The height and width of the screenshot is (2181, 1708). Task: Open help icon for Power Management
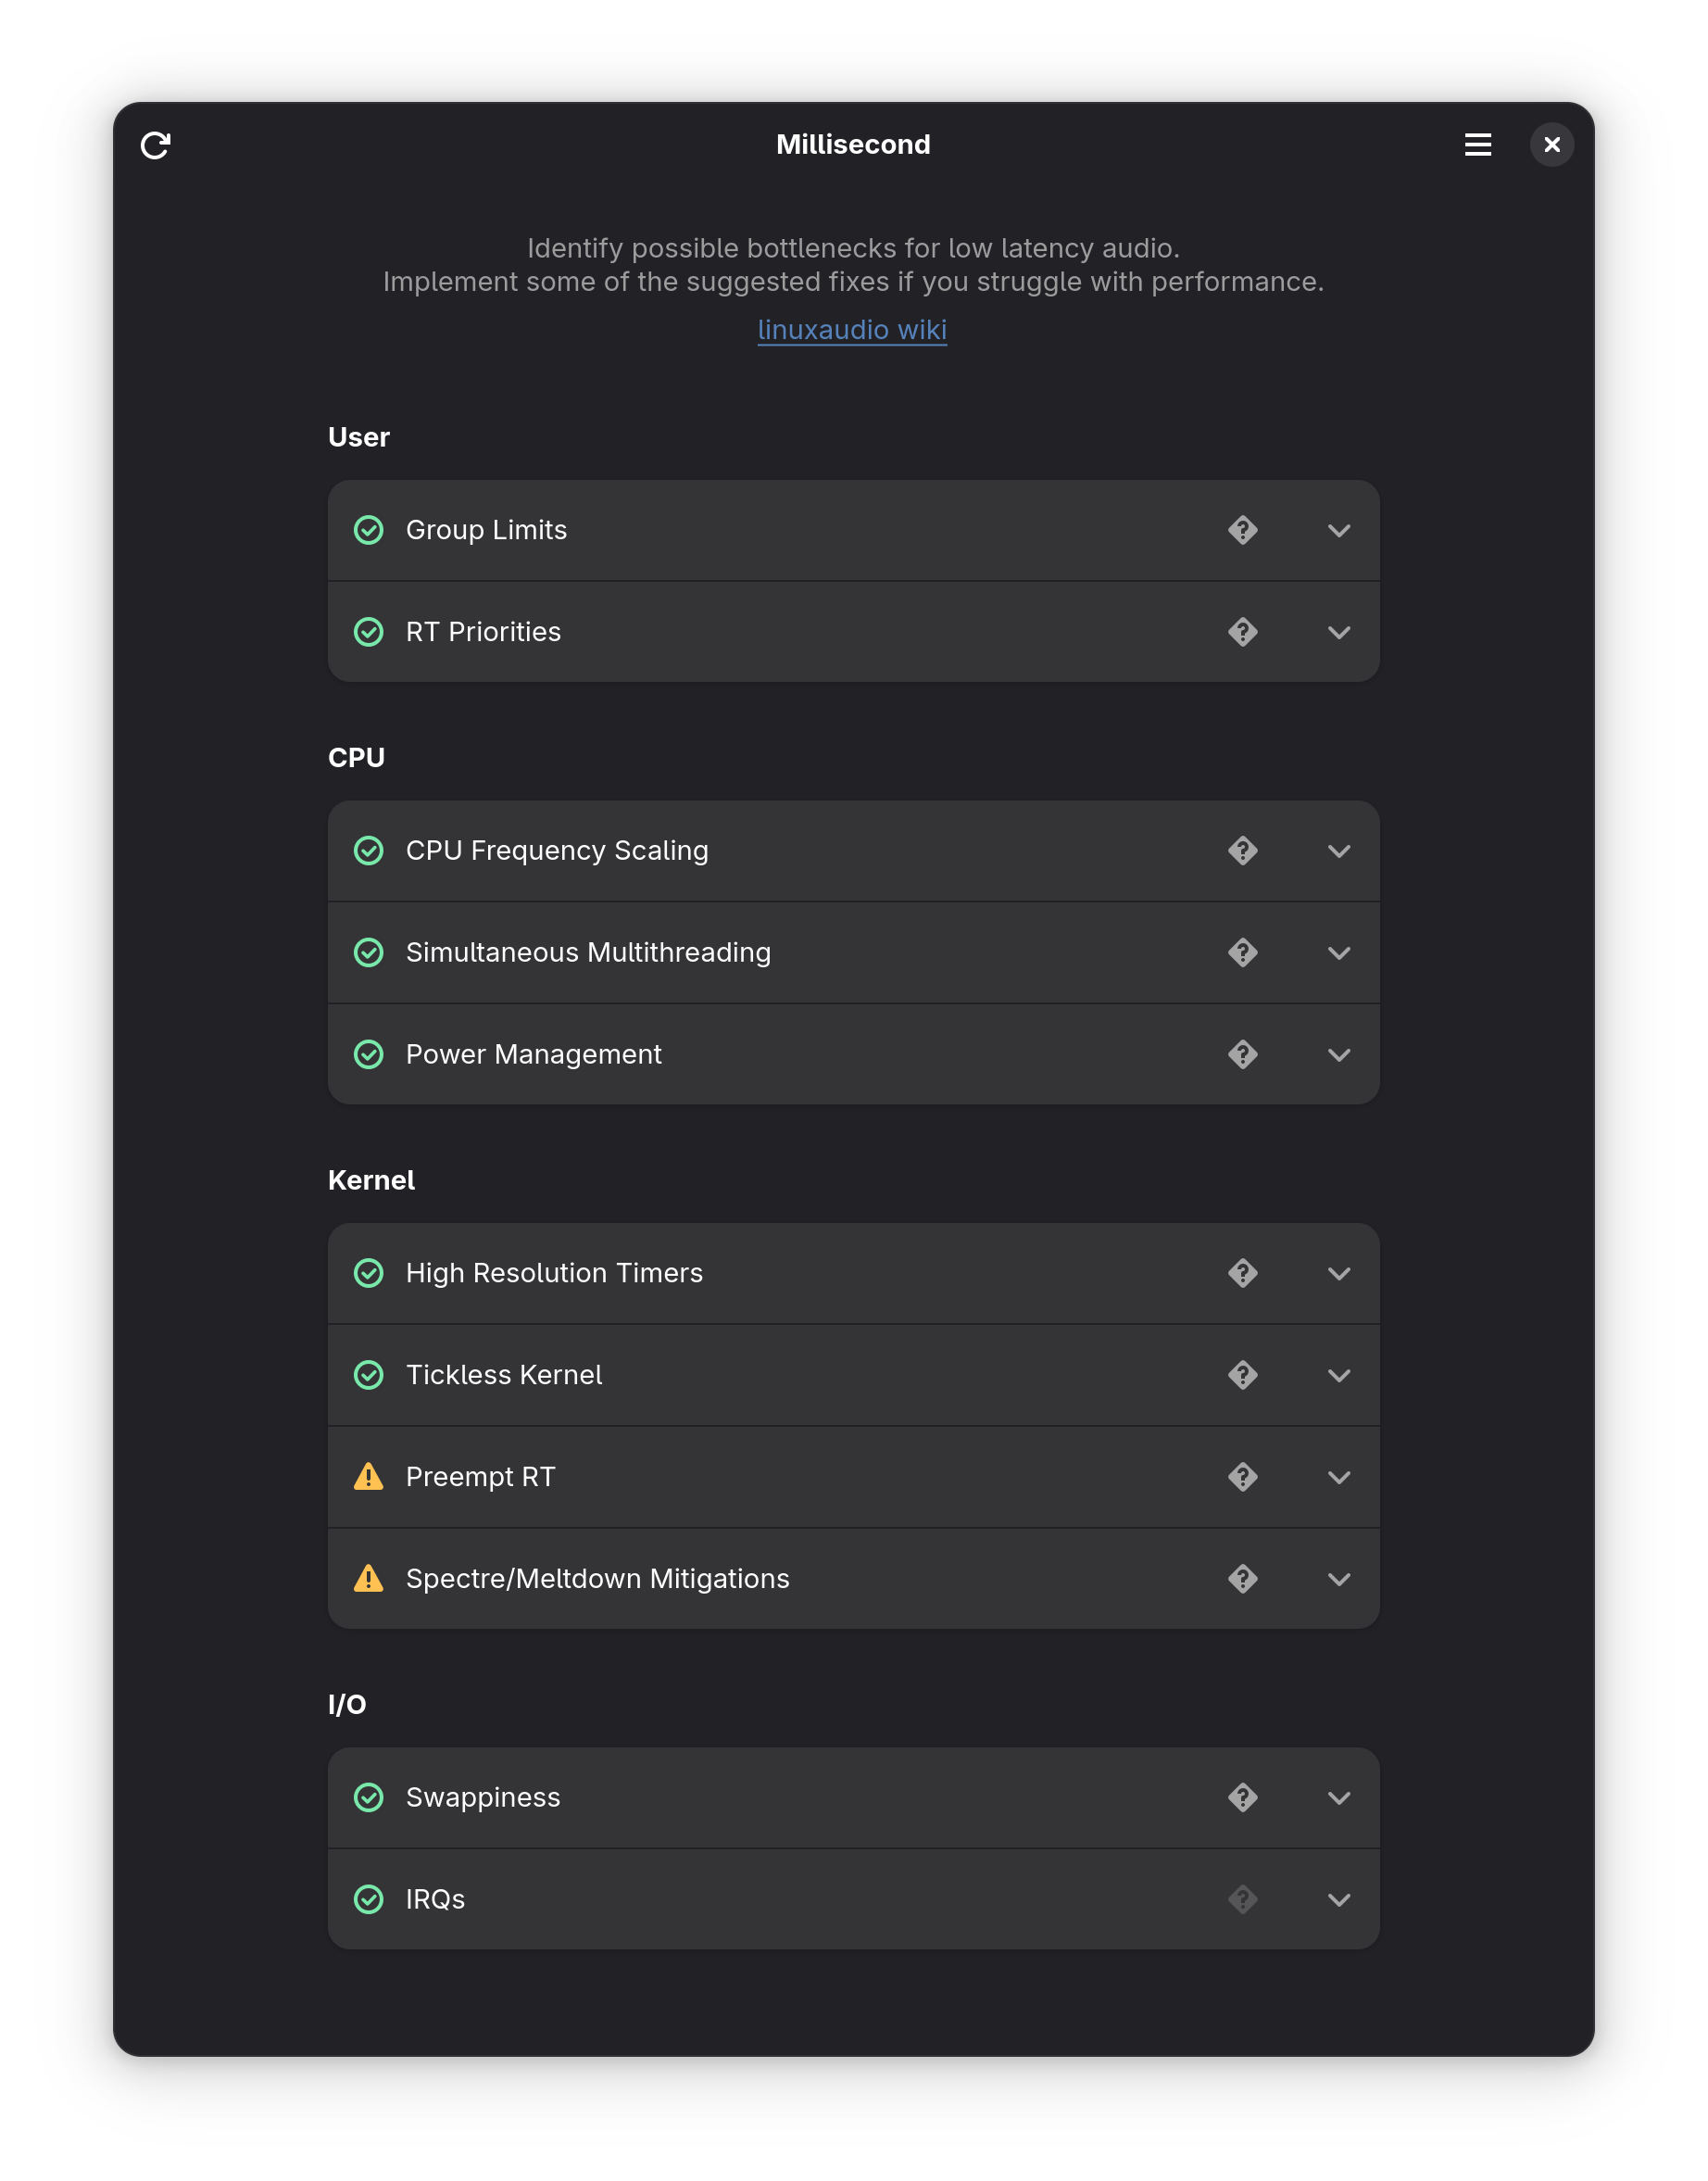tap(1242, 1054)
